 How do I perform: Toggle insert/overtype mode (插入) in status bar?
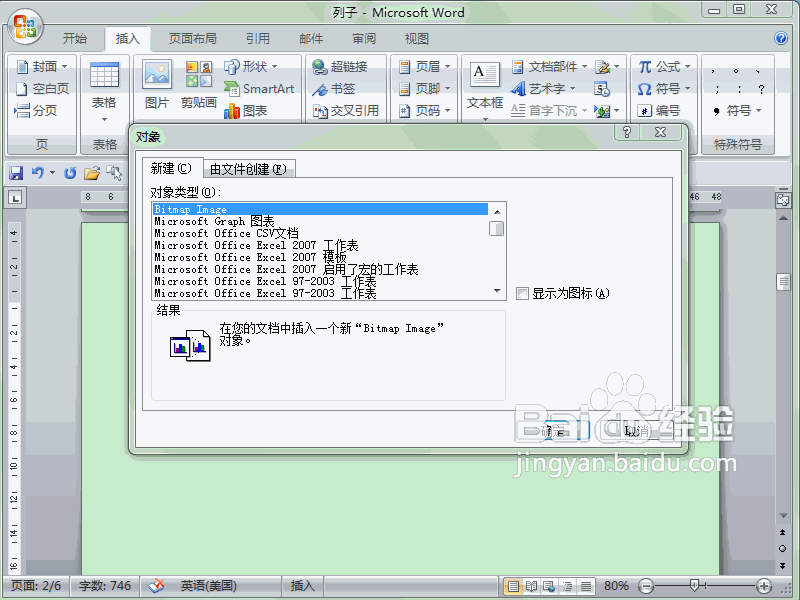point(303,586)
